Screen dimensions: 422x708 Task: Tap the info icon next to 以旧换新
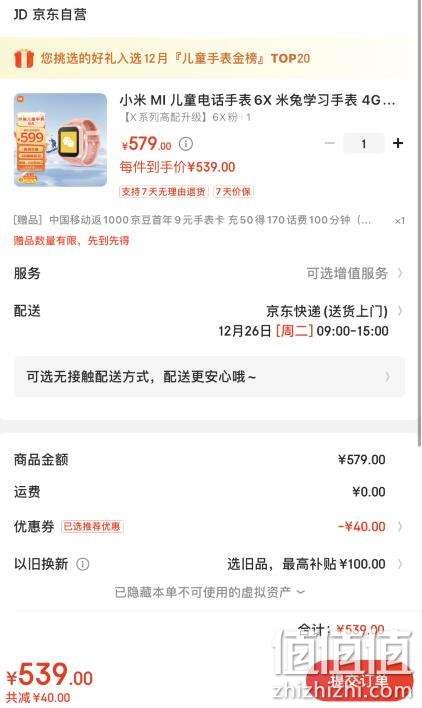click(83, 564)
